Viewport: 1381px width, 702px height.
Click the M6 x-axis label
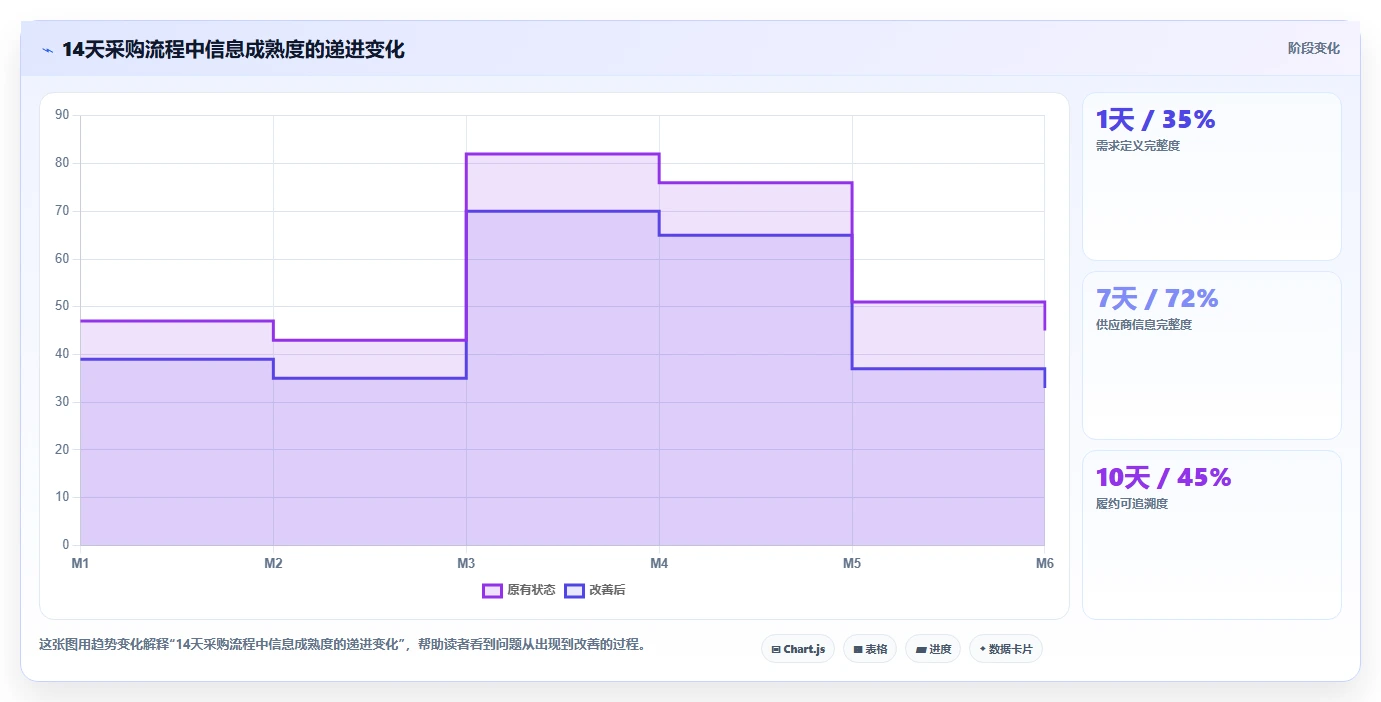click(1044, 563)
